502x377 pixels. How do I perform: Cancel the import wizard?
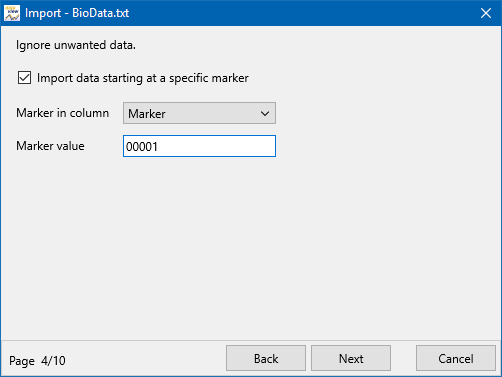click(x=456, y=358)
